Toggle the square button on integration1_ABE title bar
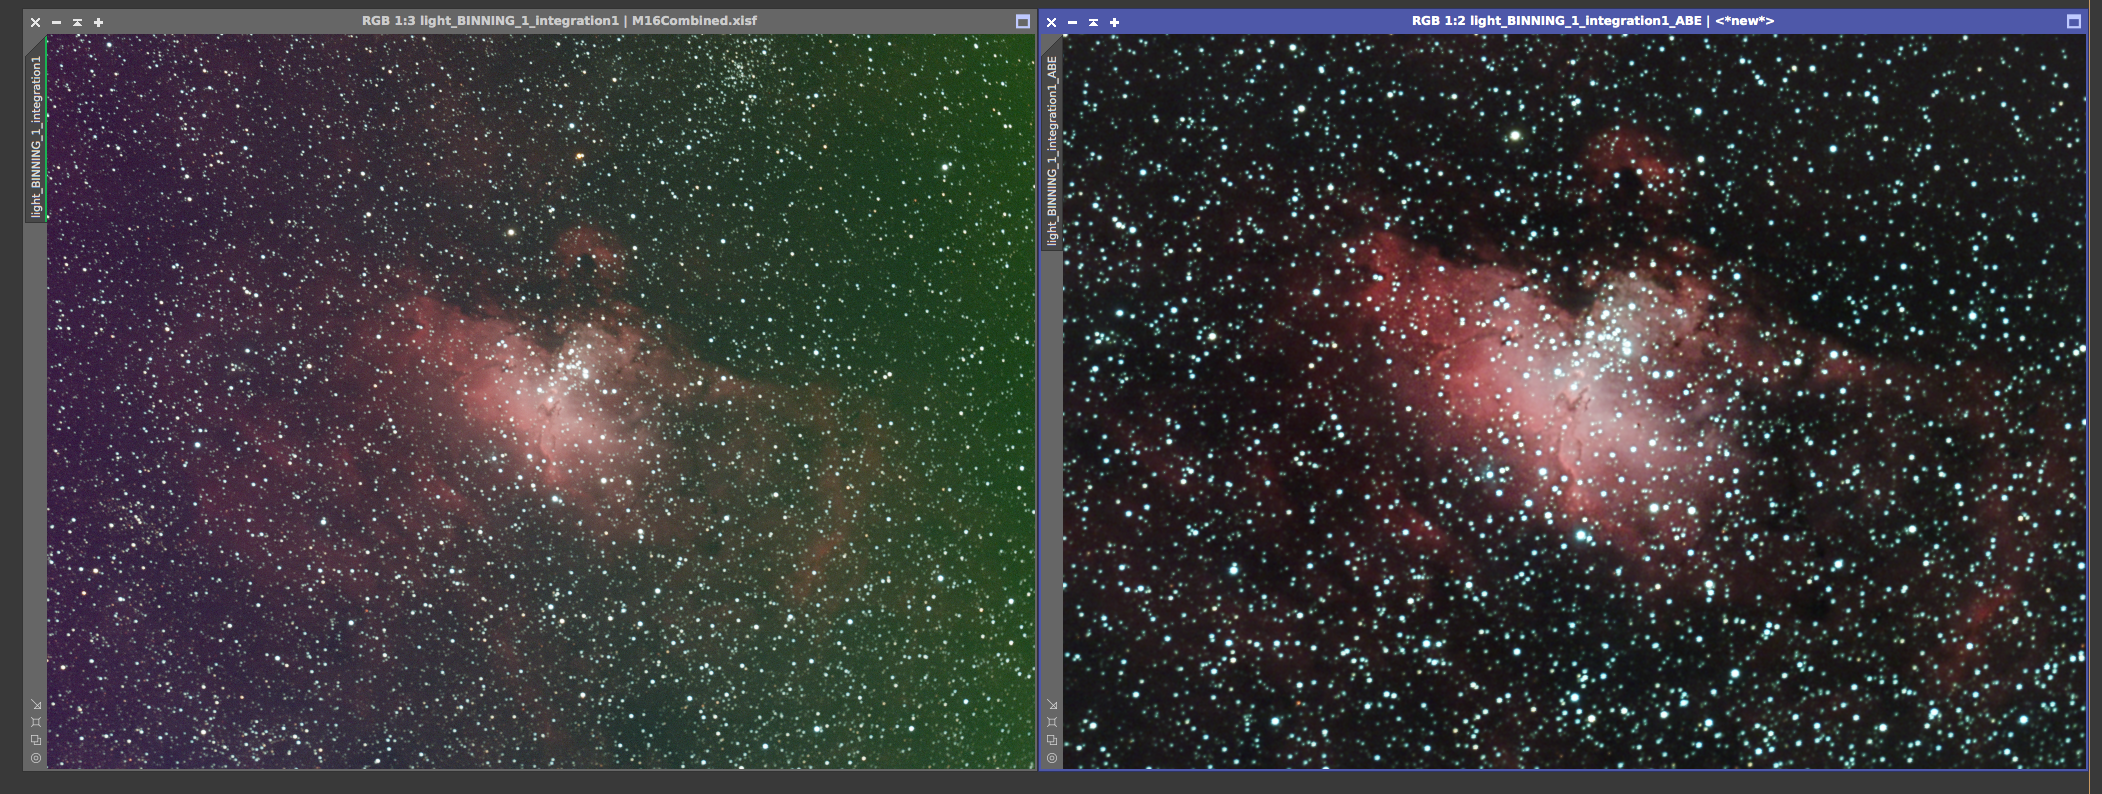2102x794 pixels. pos(2073,21)
